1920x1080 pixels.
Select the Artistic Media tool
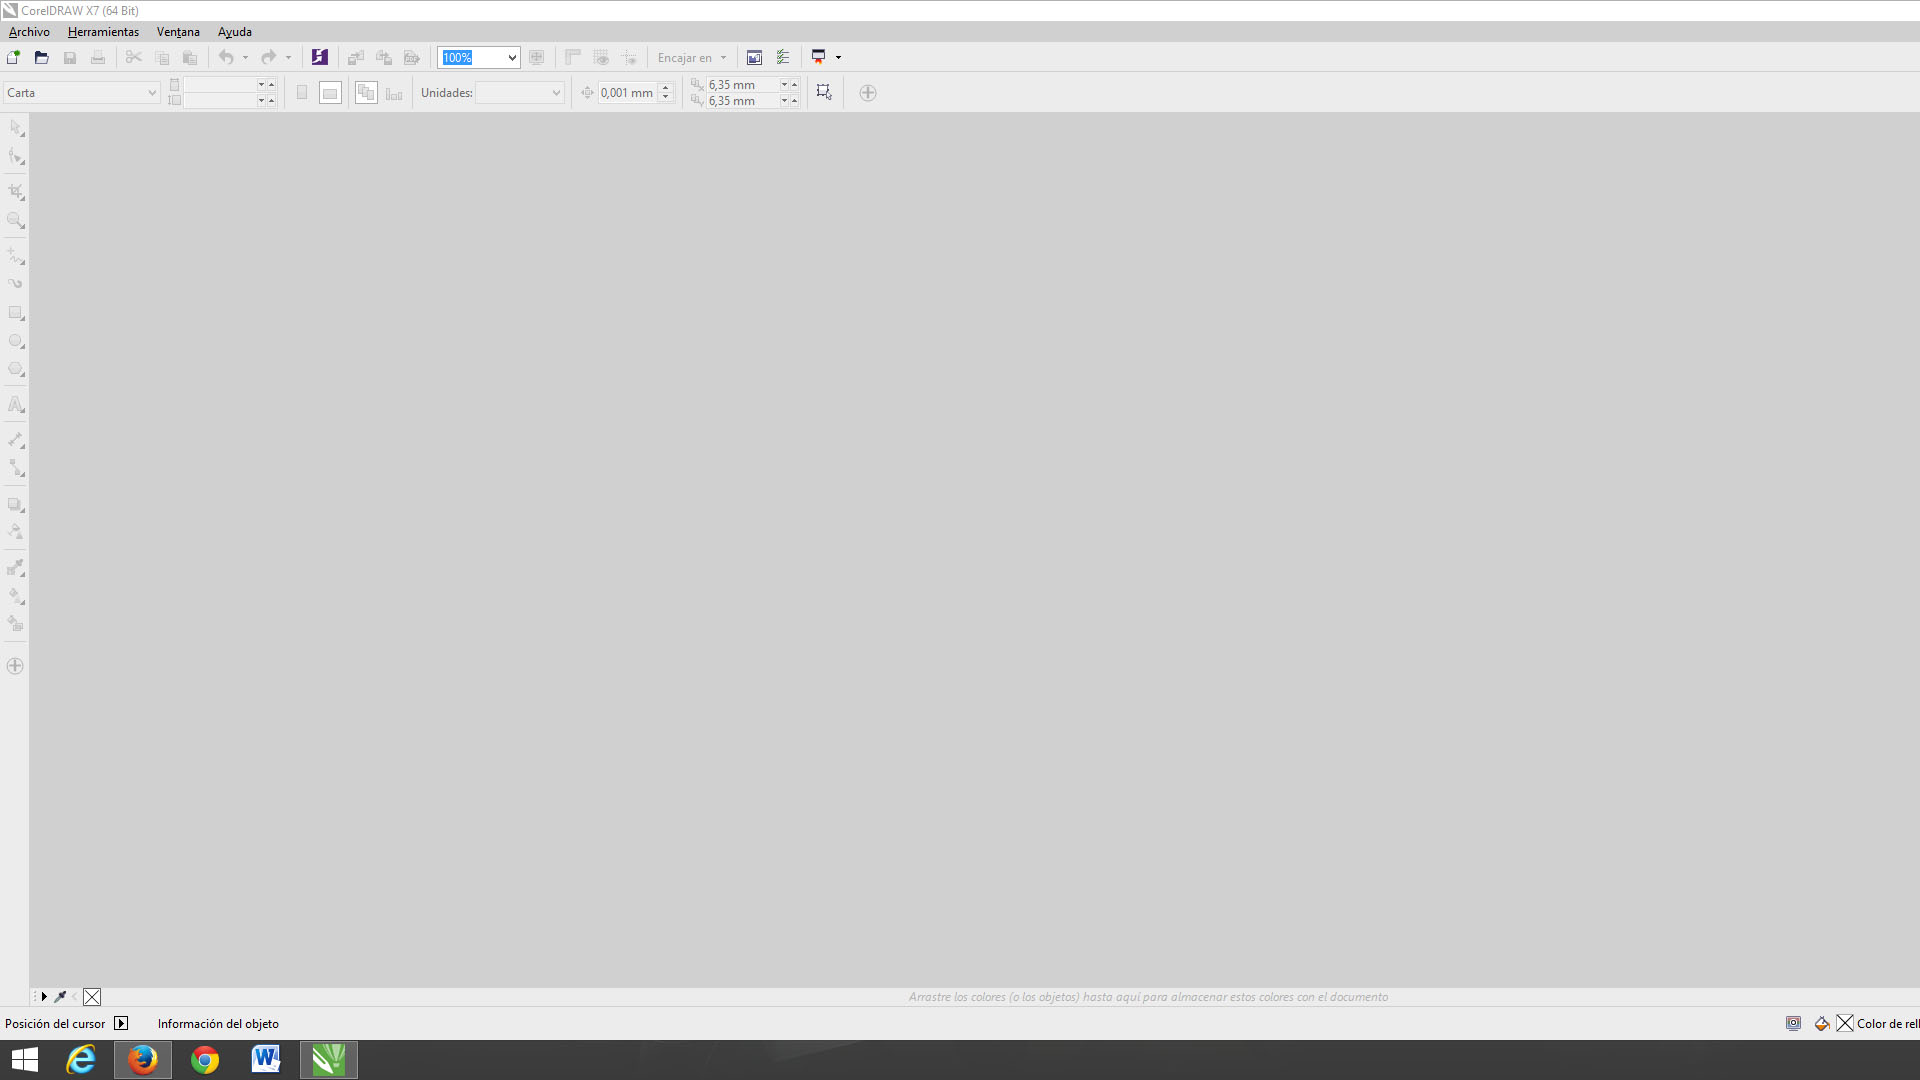tap(16, 284)
